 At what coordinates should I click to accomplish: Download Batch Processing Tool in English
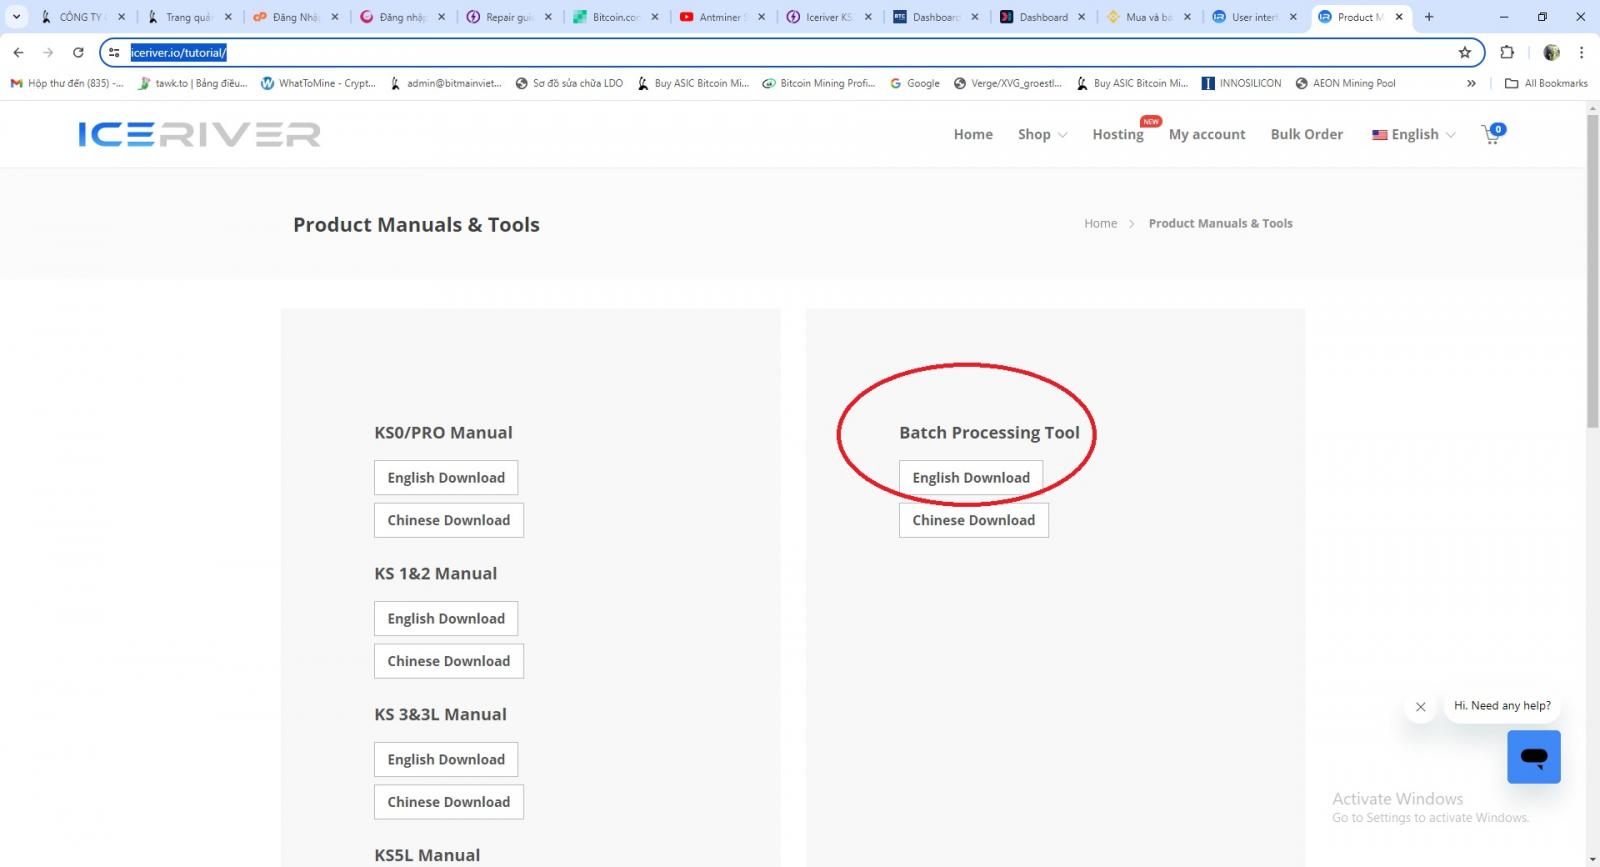click(971, 478)
